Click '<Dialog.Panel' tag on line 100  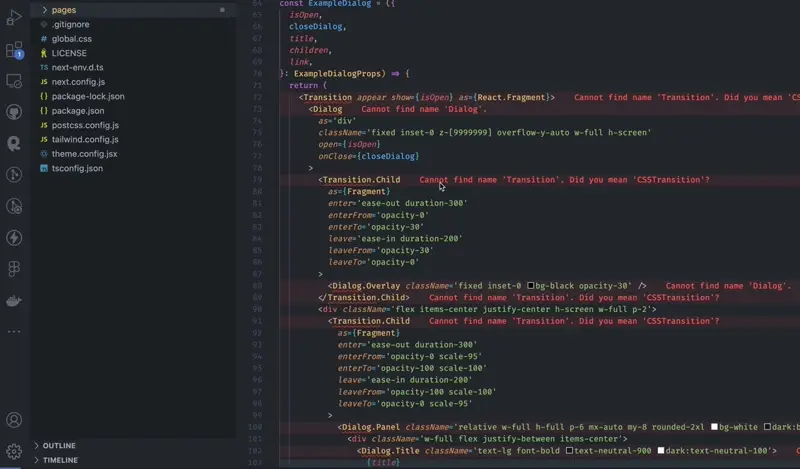click(369, 427)
